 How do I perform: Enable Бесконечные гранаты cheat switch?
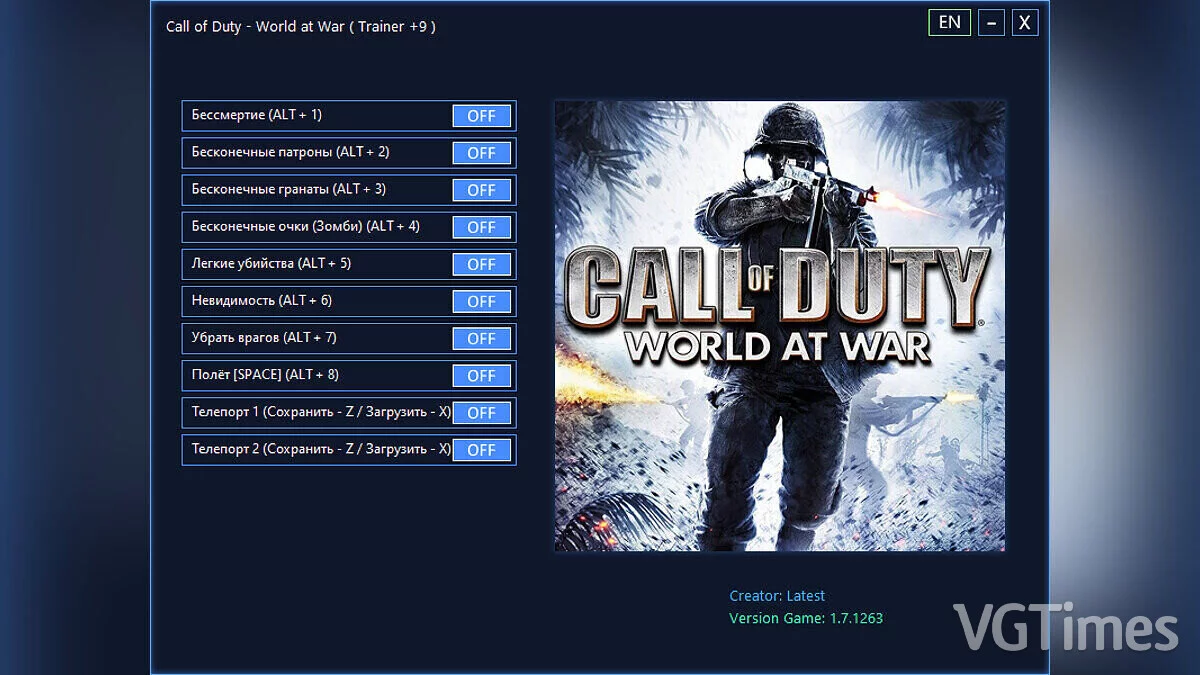click(481, 190)
